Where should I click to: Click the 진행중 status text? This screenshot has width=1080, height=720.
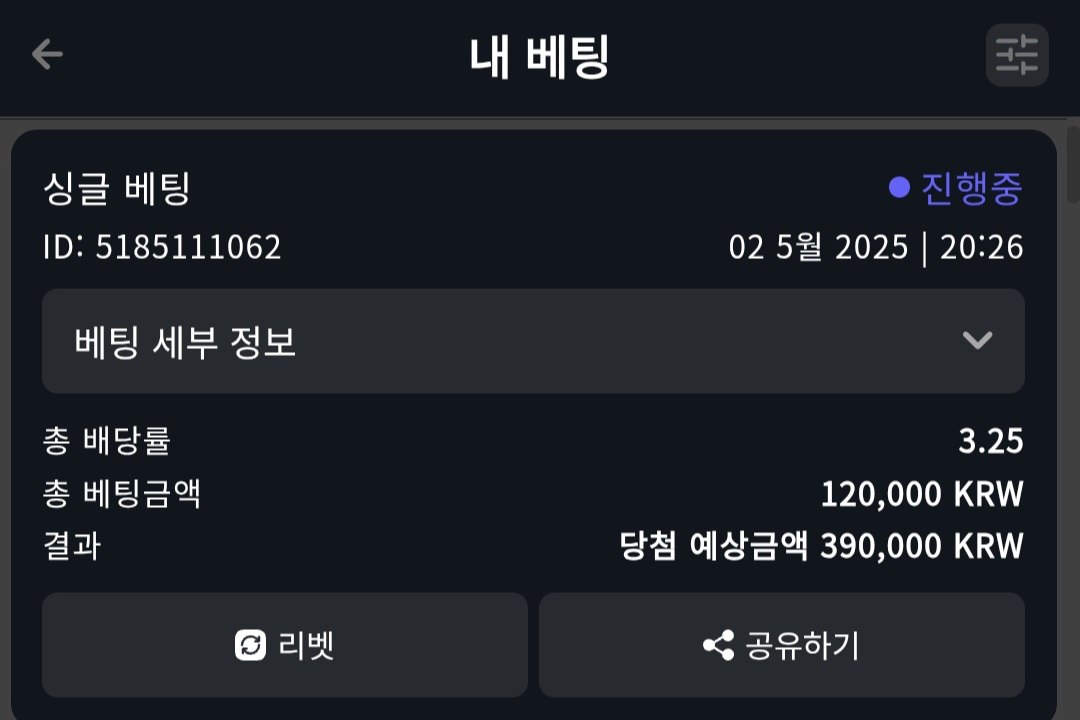pos(971,188)
